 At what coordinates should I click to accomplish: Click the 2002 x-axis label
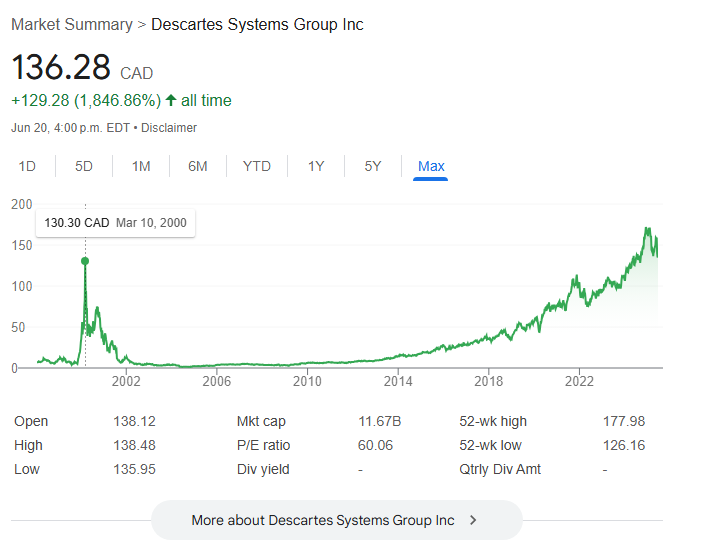coord(126,381)
